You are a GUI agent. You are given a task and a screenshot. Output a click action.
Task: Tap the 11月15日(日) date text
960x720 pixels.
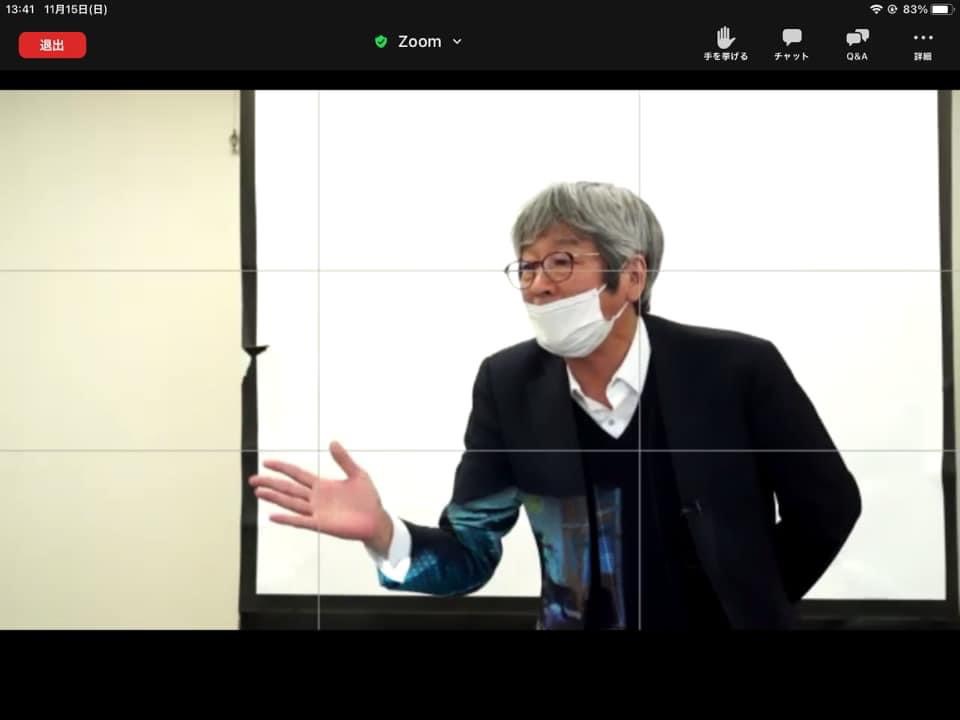[75, 9]
